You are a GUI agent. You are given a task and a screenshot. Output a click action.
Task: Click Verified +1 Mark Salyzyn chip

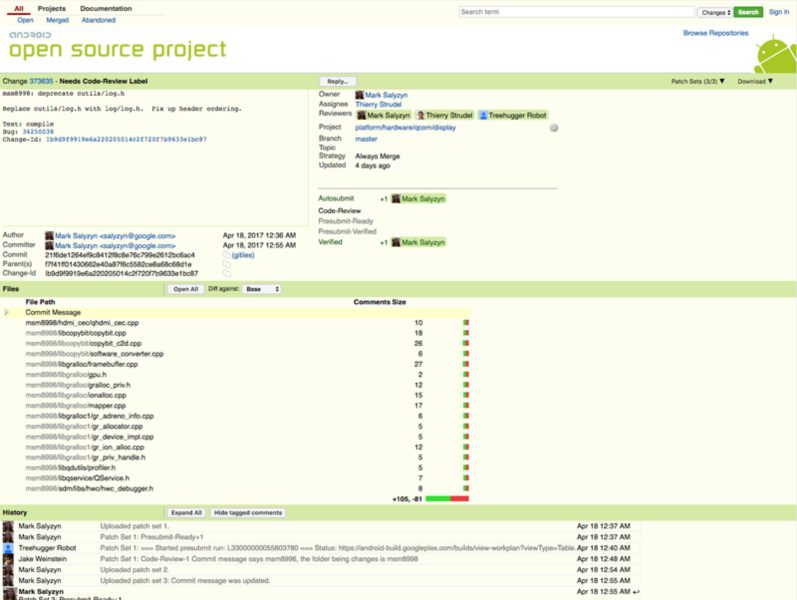[418, 243]
